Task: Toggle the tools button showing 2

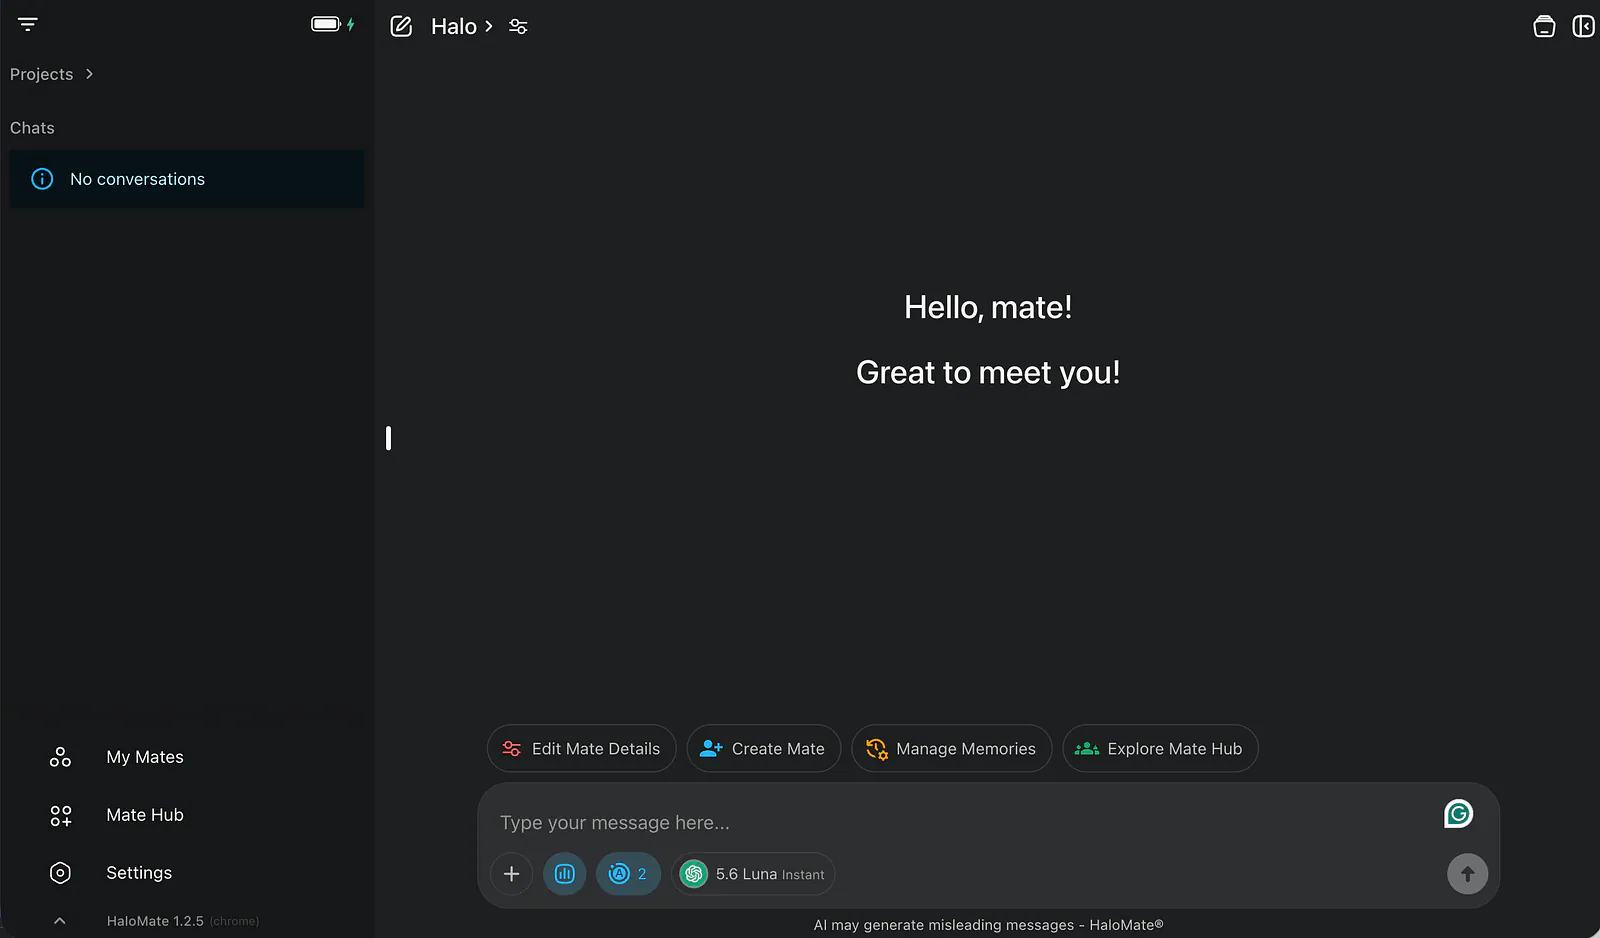Action: tap(628, 874)
